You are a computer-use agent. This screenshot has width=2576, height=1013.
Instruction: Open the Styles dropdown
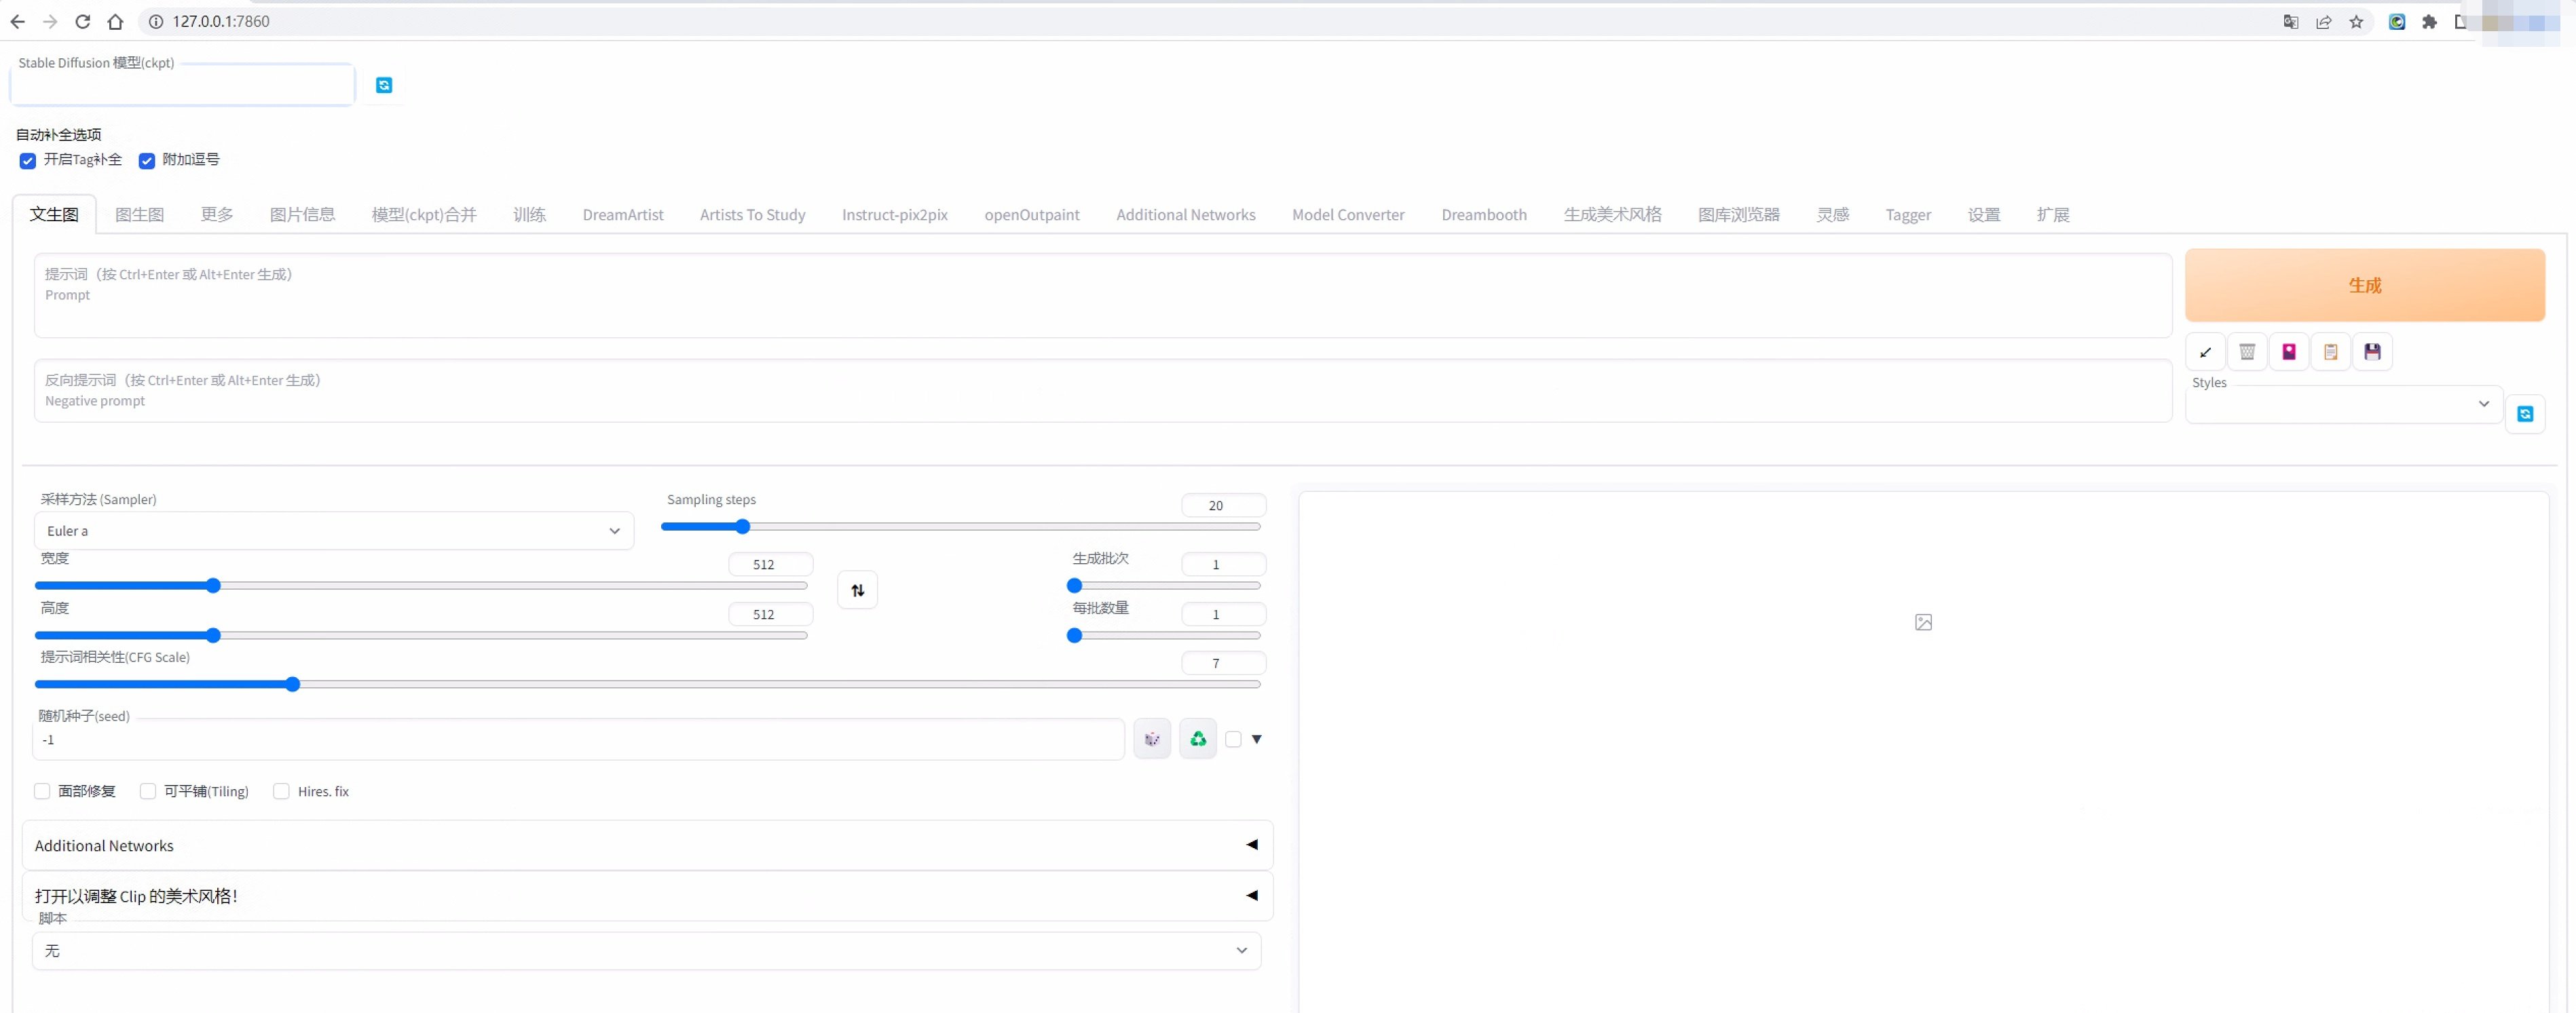(2344, 404)
